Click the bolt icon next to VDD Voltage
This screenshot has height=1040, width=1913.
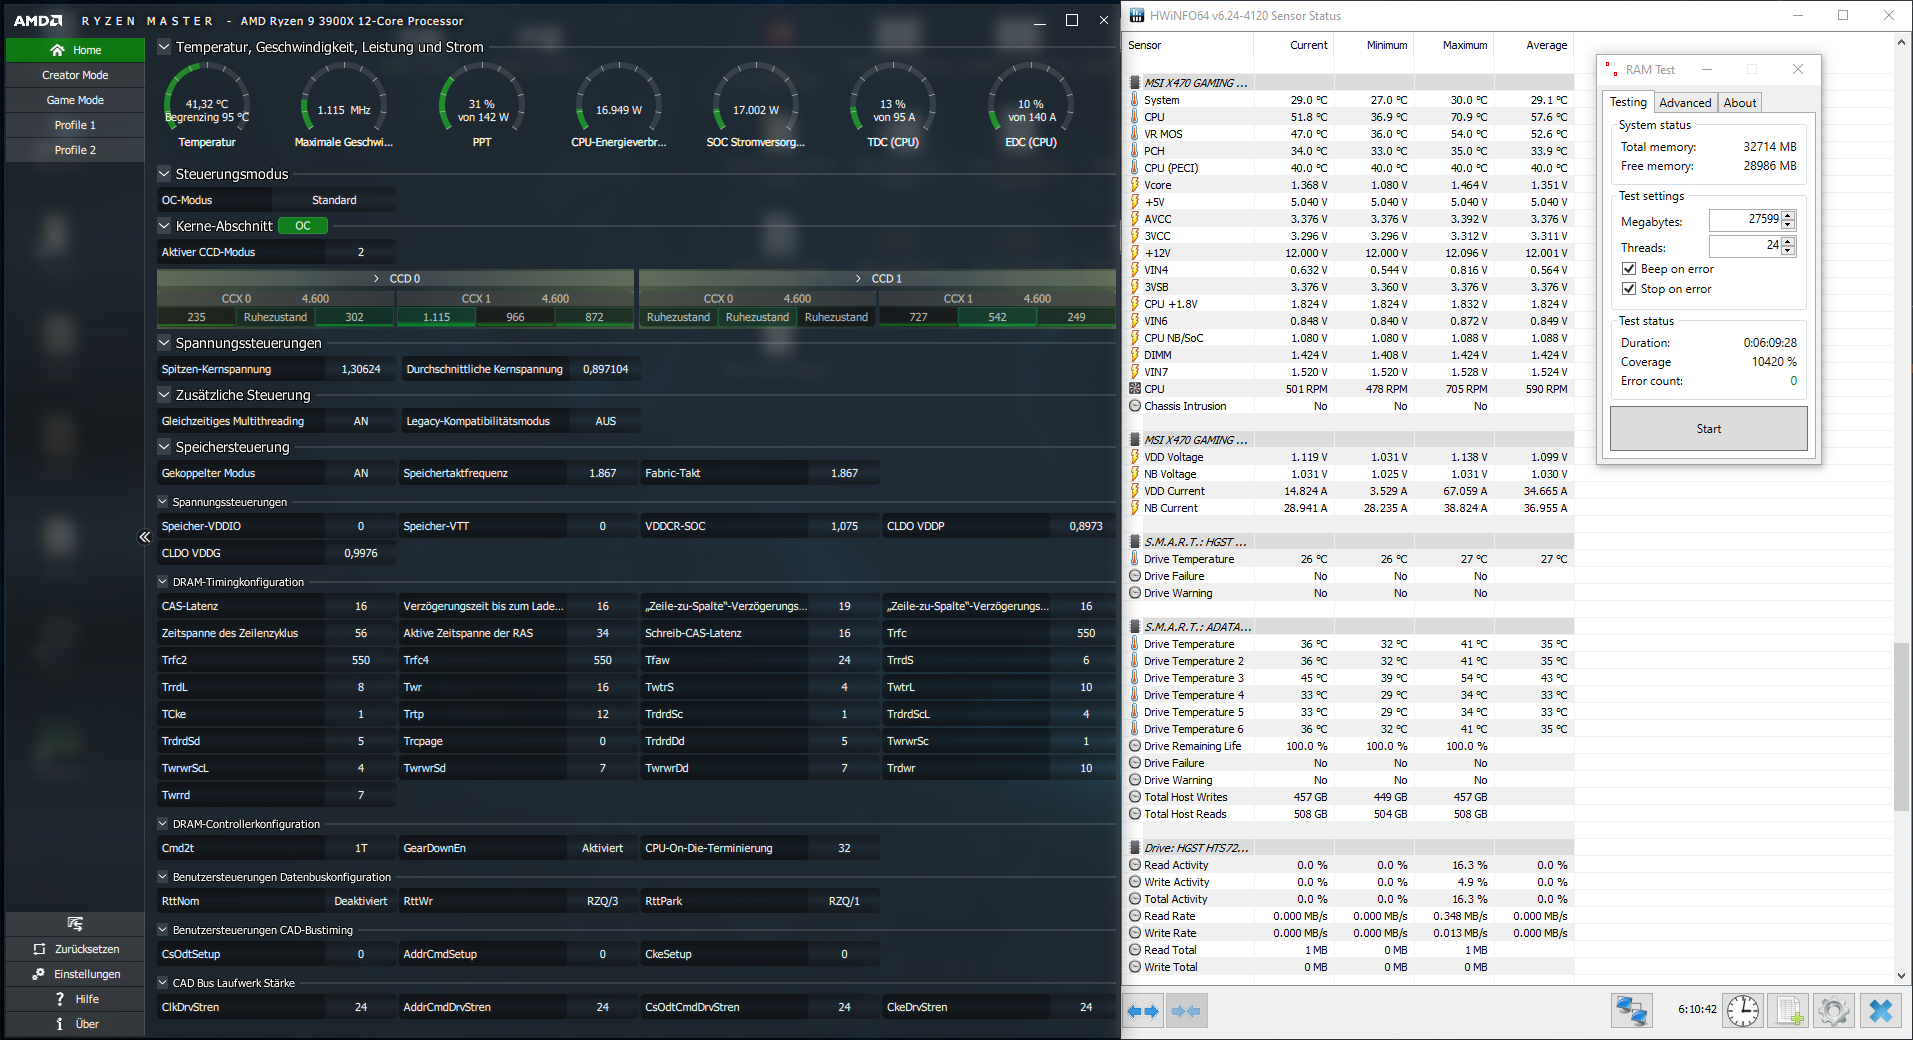tap(1134, 457)
